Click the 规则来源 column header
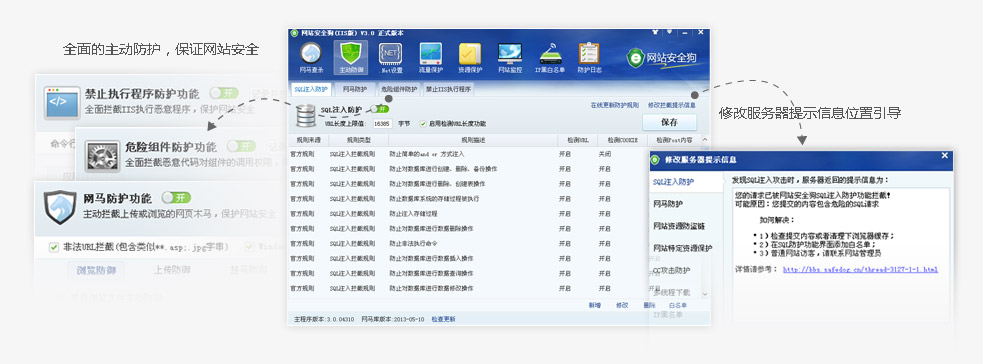This screenshot has width=983, height=364. 308,140
